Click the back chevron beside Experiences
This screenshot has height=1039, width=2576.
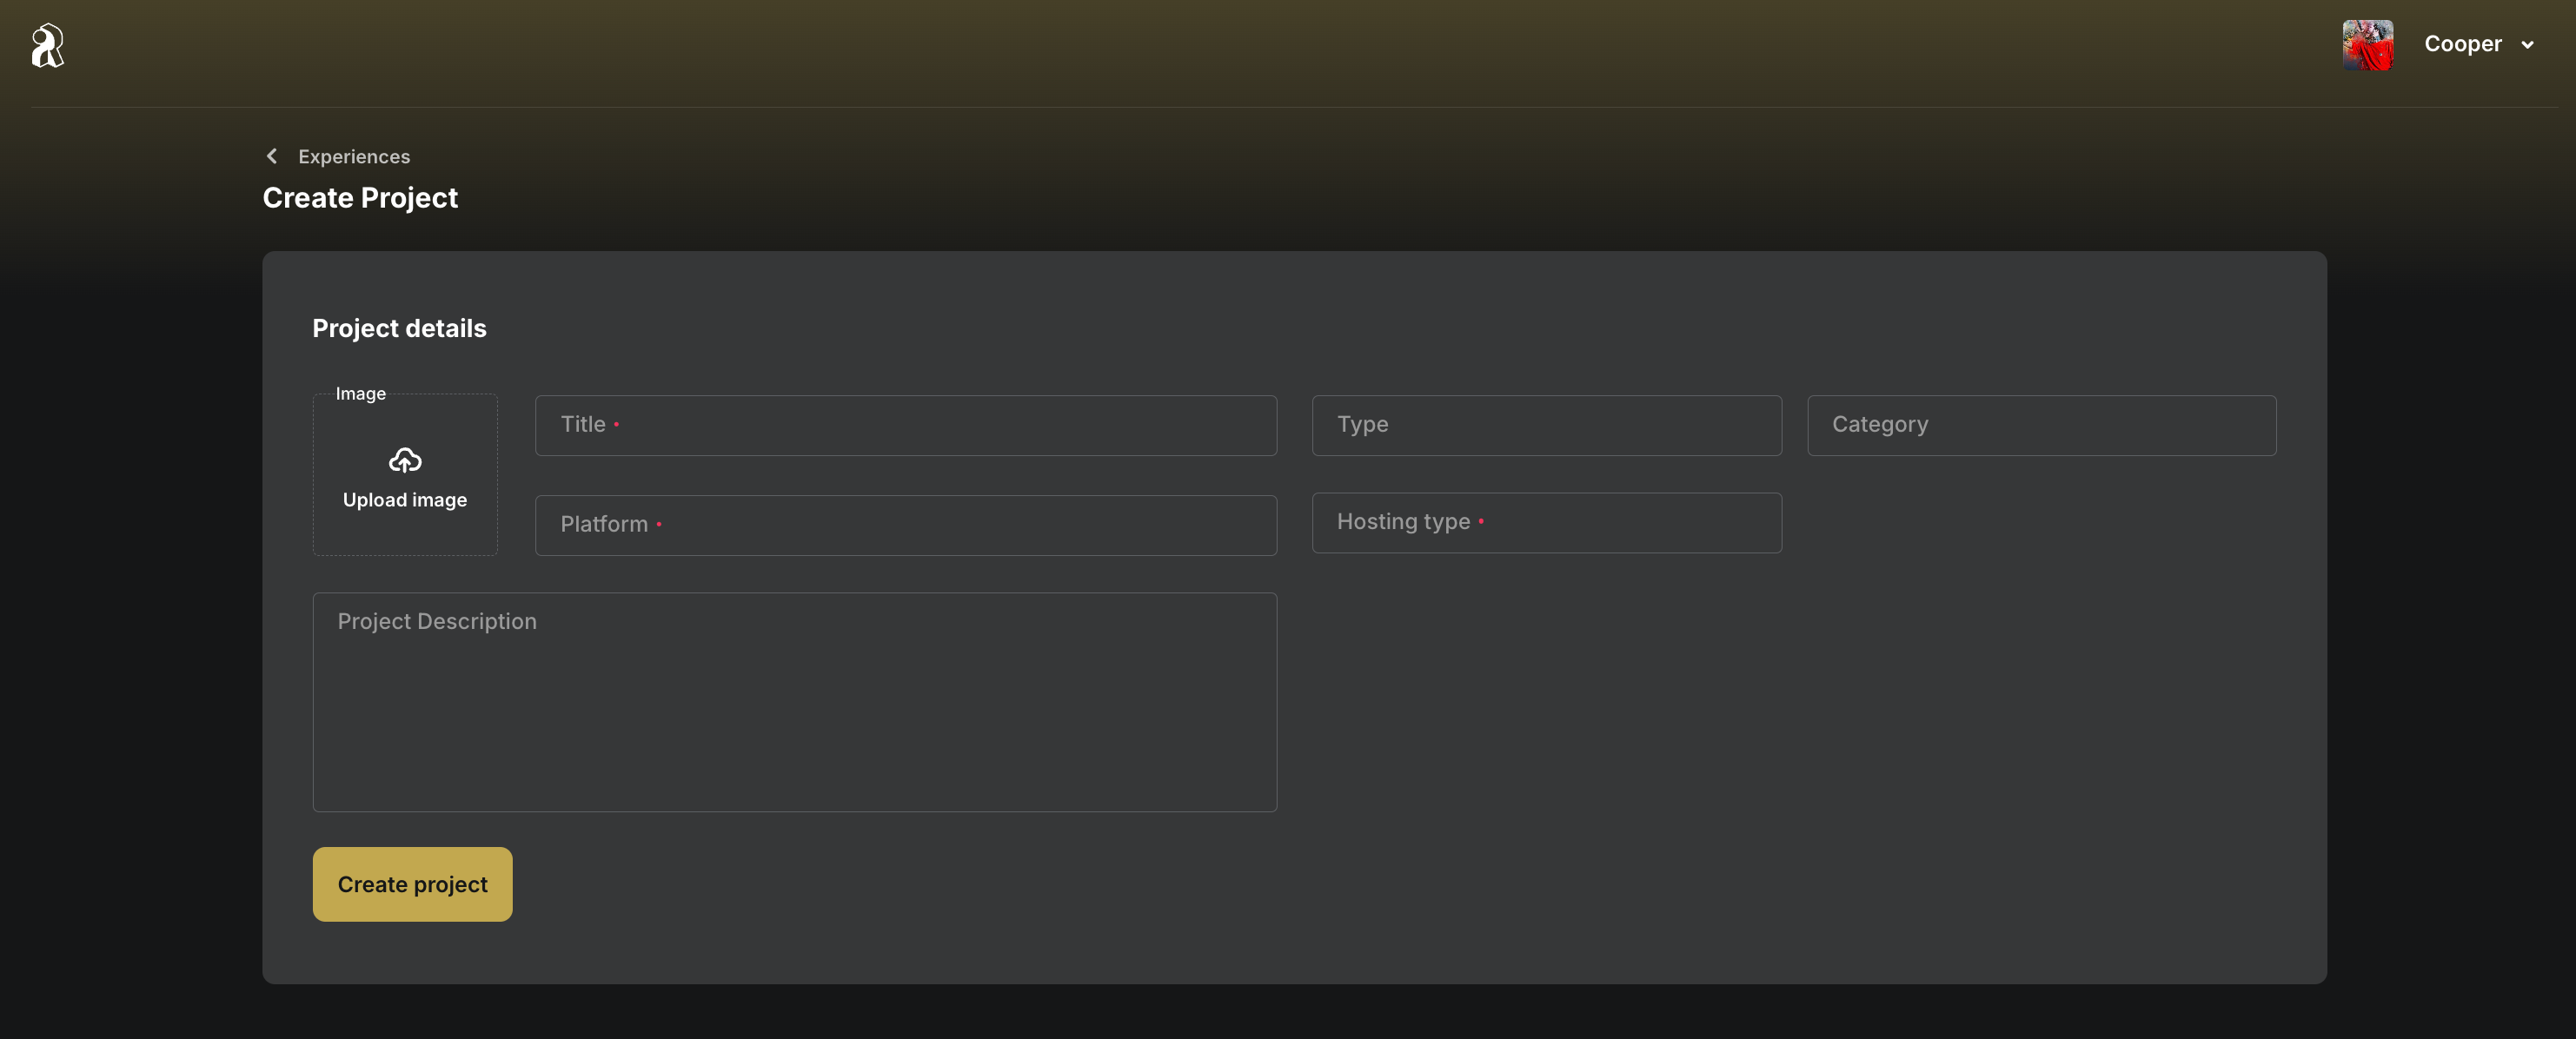point(272,156)
